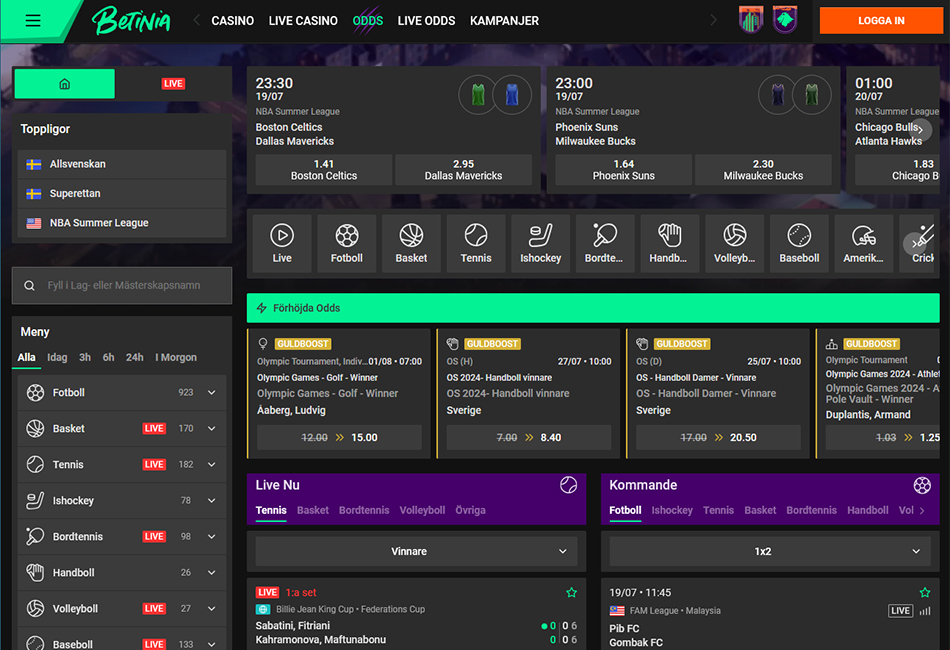Favorite the Pib FC vs Gombak FC match

point(925,592)
